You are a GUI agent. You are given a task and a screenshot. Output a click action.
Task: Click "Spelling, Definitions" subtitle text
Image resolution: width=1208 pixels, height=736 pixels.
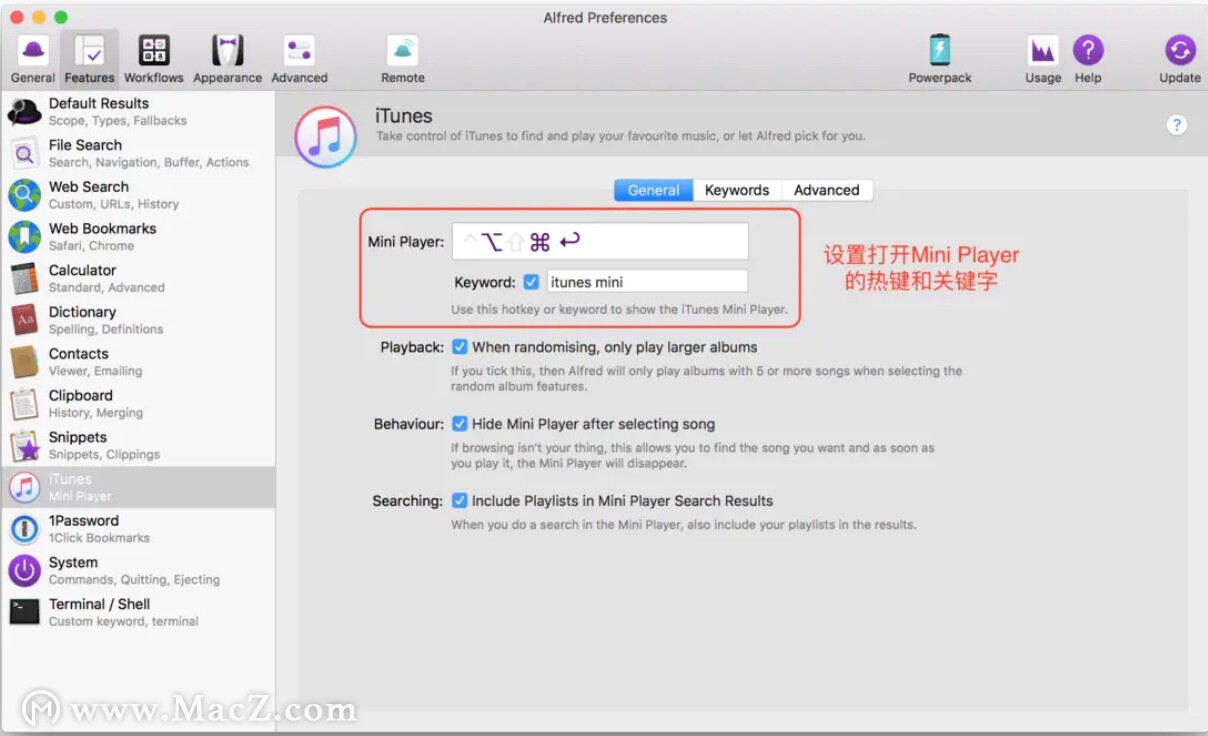click(106, 330)
